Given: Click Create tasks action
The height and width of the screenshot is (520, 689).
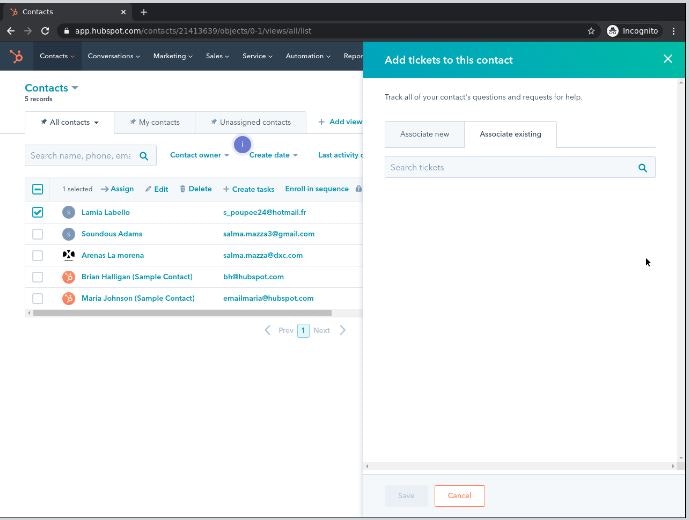Looking at the screenshot, I should [x=249, y=189].
